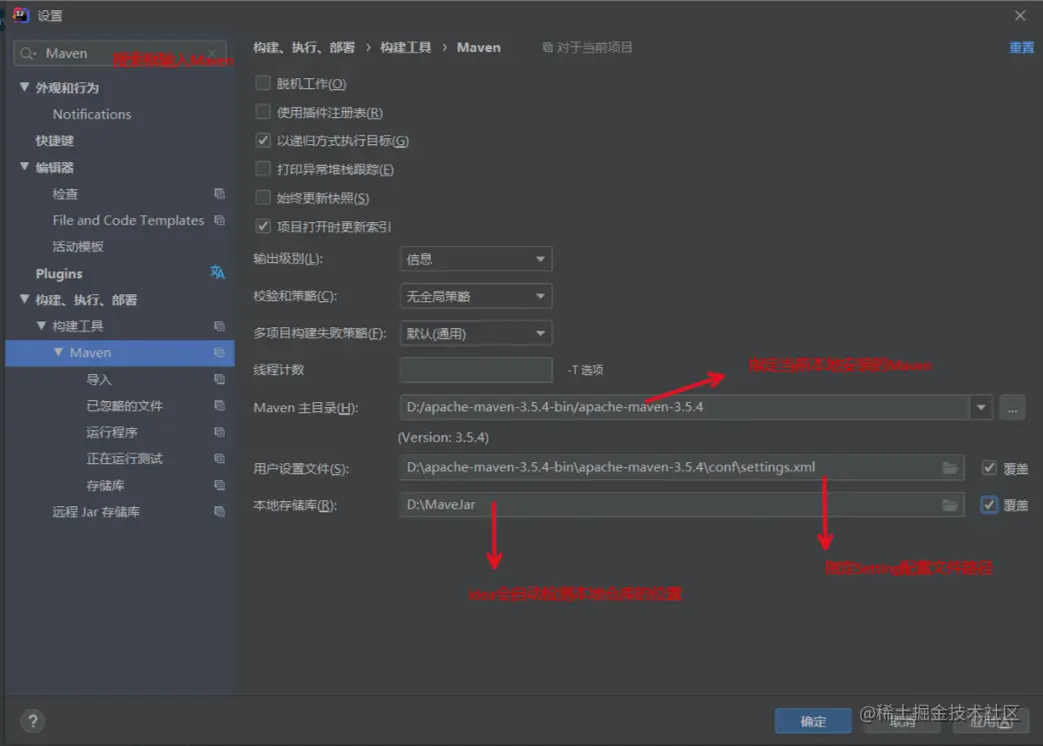The image size is (1043, 746).
Task: Open 远程 Jar 存储库 settings
Action: point(96,511)
